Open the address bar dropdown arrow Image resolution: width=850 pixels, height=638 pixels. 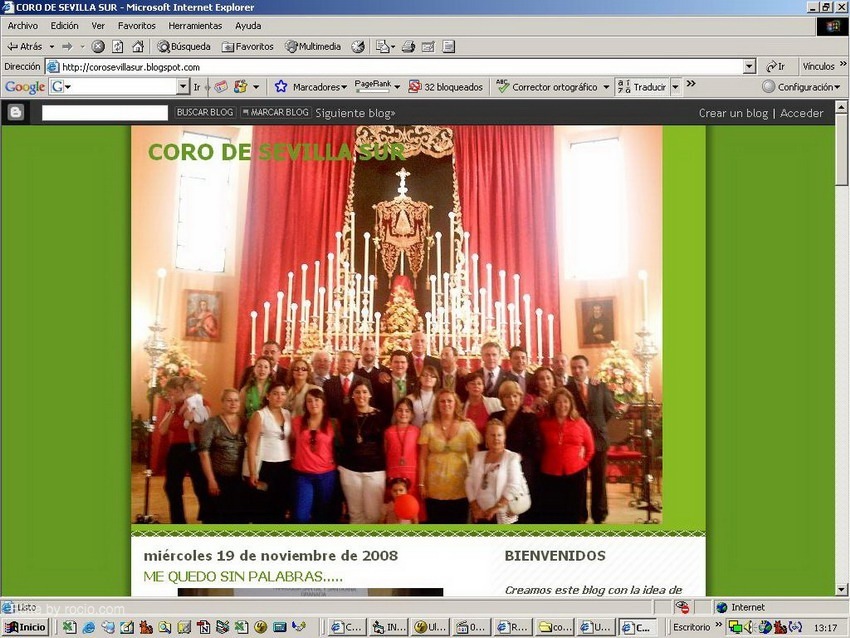coord(749,67)
